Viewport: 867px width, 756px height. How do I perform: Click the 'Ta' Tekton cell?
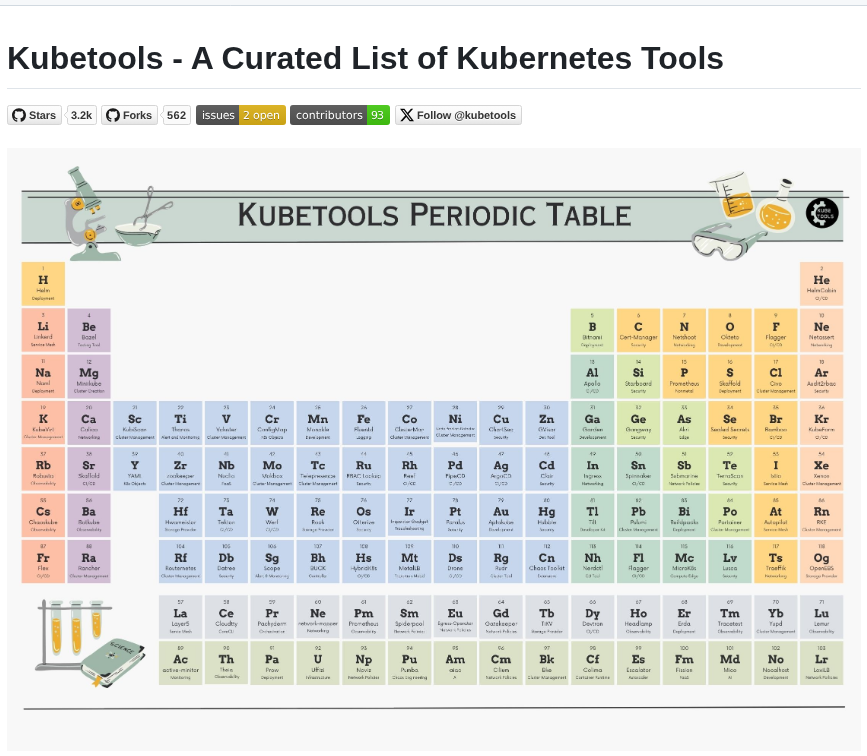click(226, 515)
